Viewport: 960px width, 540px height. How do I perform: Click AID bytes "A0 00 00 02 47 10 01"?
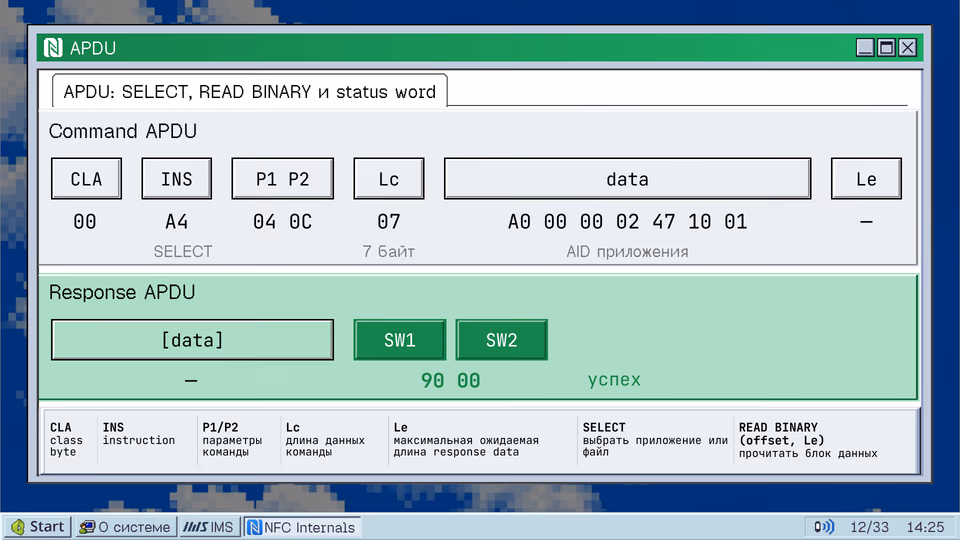628,222
